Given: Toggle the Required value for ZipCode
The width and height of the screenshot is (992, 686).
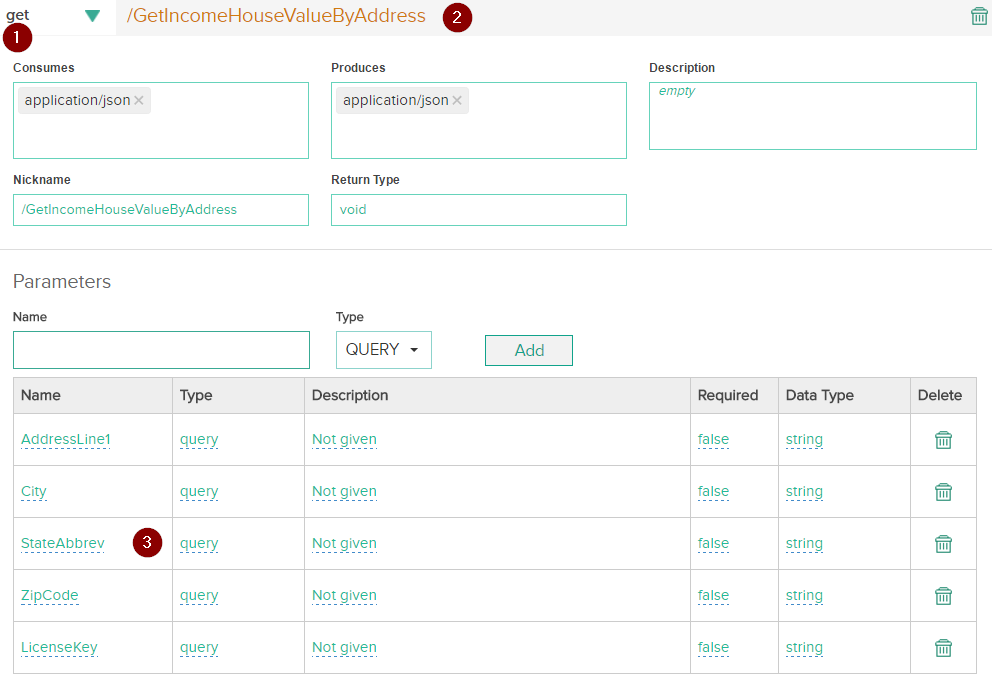Looking at the screenshot, I should tap(713, 595).
